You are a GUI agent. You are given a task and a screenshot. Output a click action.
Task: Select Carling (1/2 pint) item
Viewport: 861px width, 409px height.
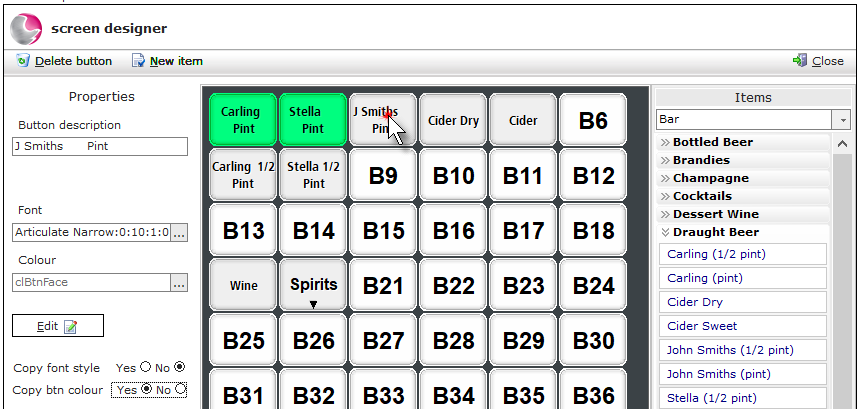[x=743, y=254]
